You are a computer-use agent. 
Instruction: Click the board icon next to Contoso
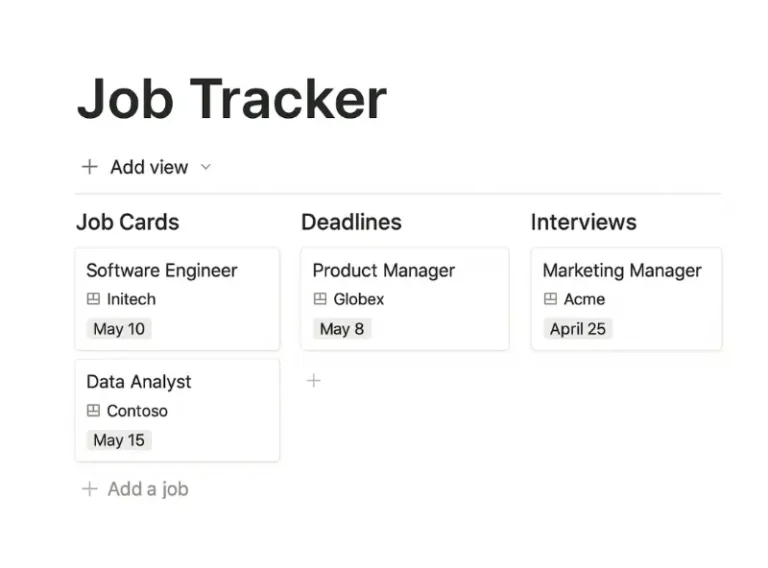93,410
